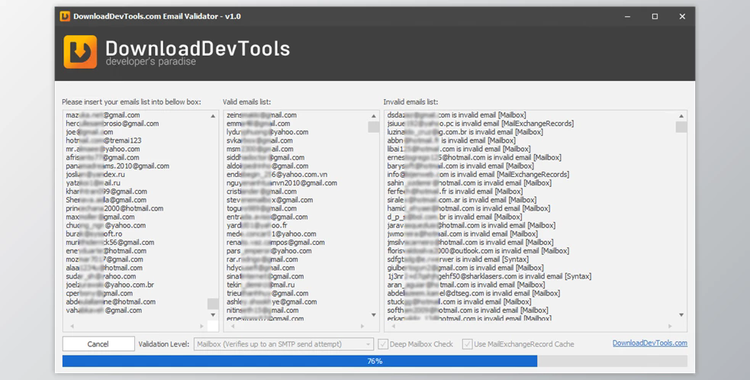Click the valid emails list scrollbar thumb
Viewport: 750px width, 380px height.
[374, 127]
